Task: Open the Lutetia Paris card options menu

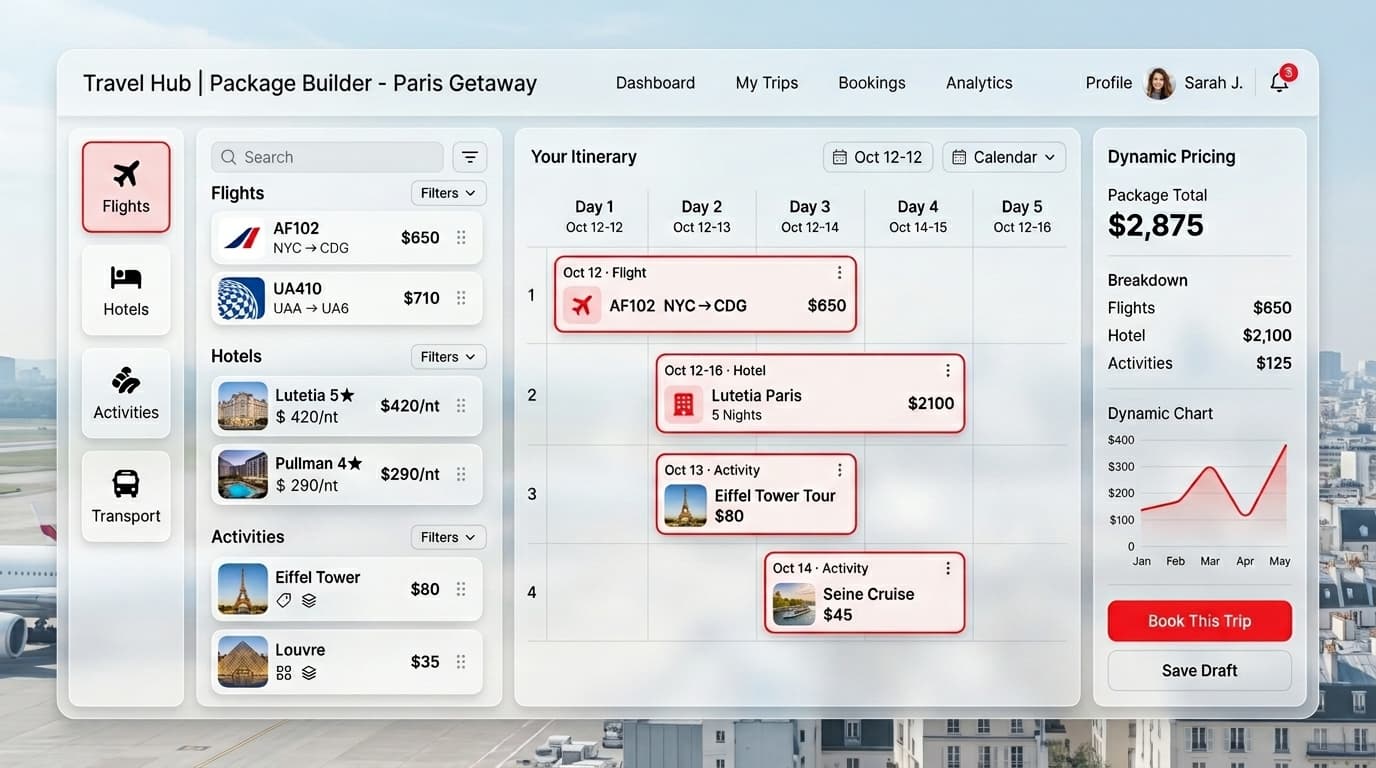Action: click(x=947, y=371)
